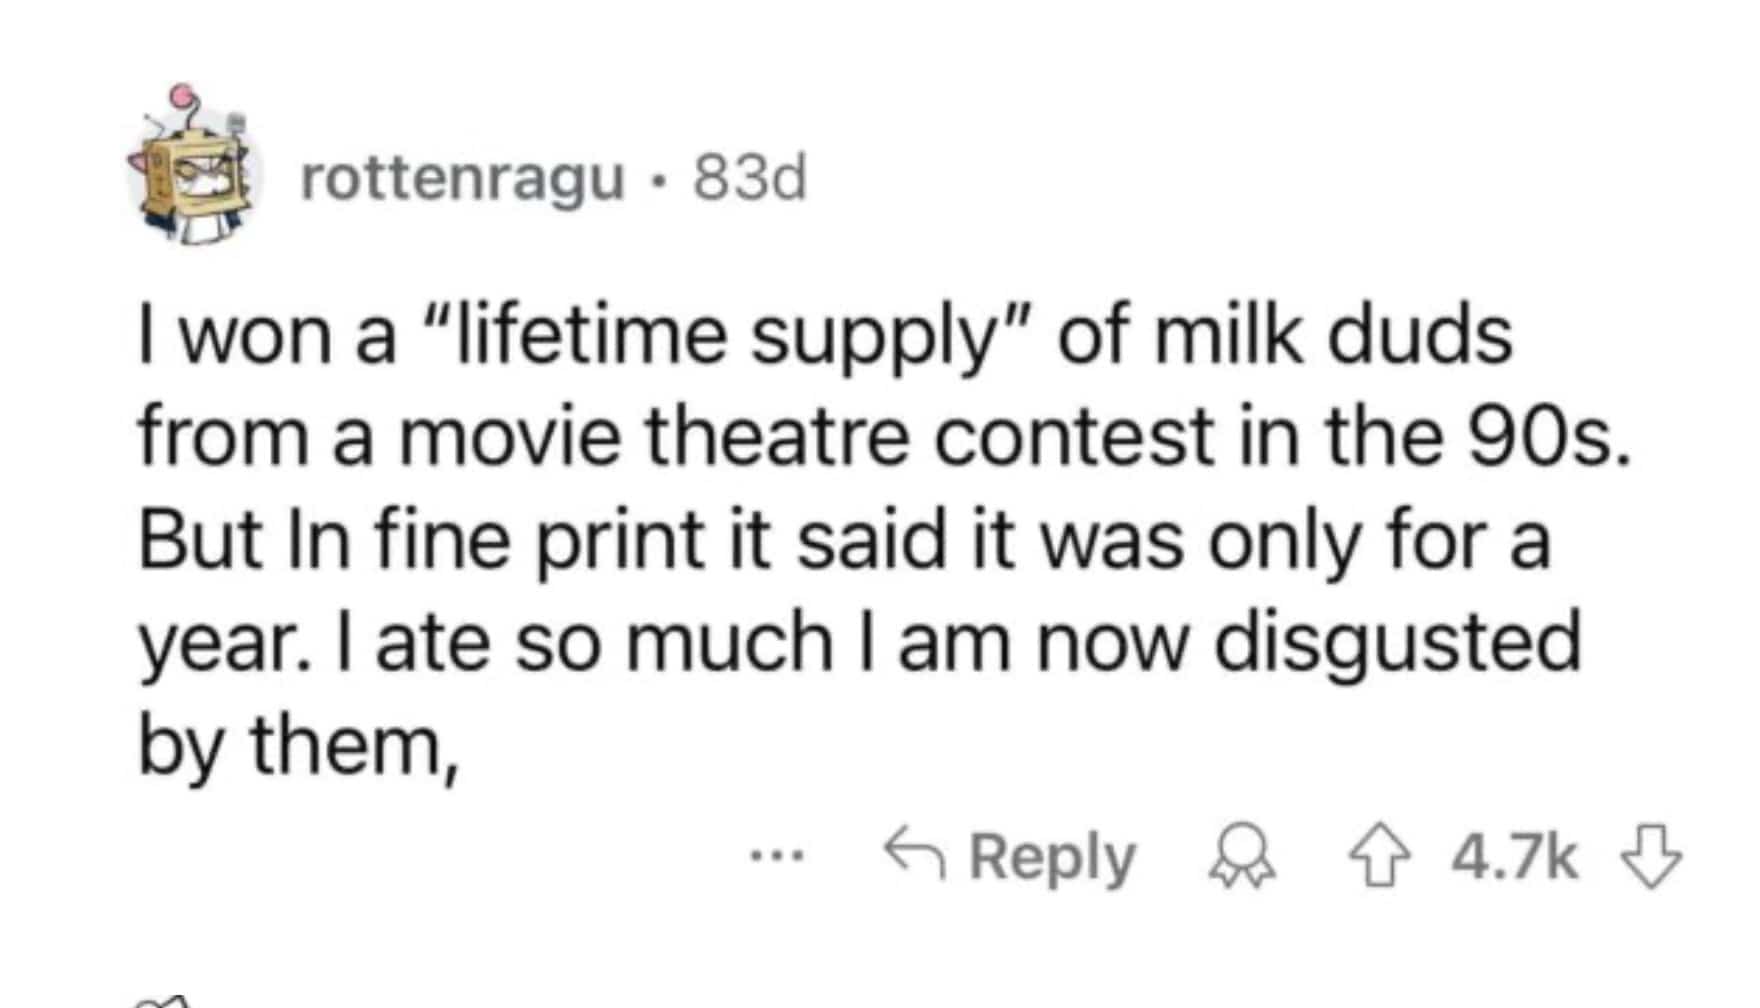The image size is (1760, 1008).
Task: Open the rottenragu profile username link
Action: tap(462, 180)
